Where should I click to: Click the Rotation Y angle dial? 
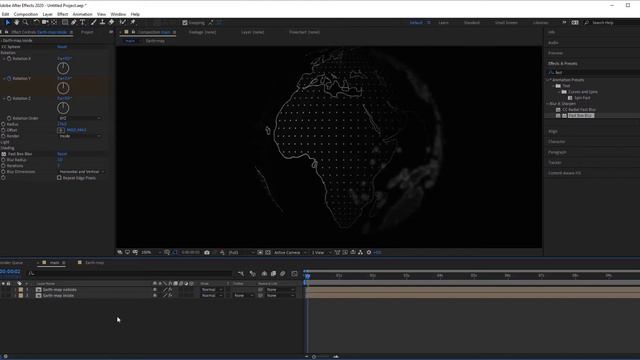63,88
